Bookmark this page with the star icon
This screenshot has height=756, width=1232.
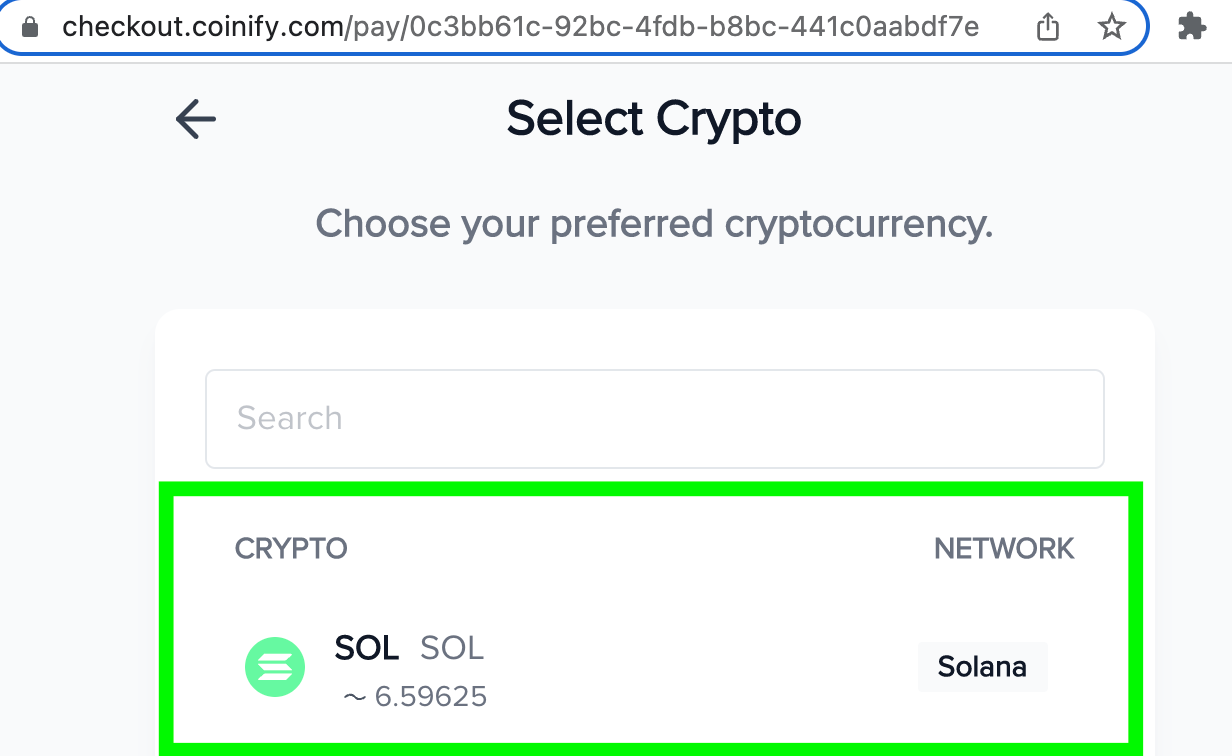click(1112, 27)
